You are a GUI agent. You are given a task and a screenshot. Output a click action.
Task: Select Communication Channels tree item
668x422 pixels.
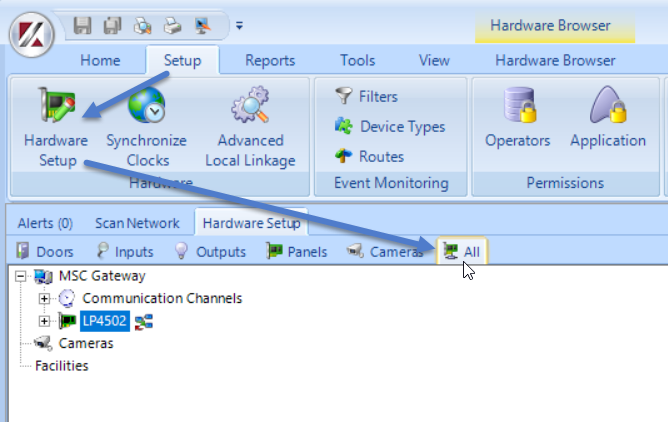(x=162, y=298)
